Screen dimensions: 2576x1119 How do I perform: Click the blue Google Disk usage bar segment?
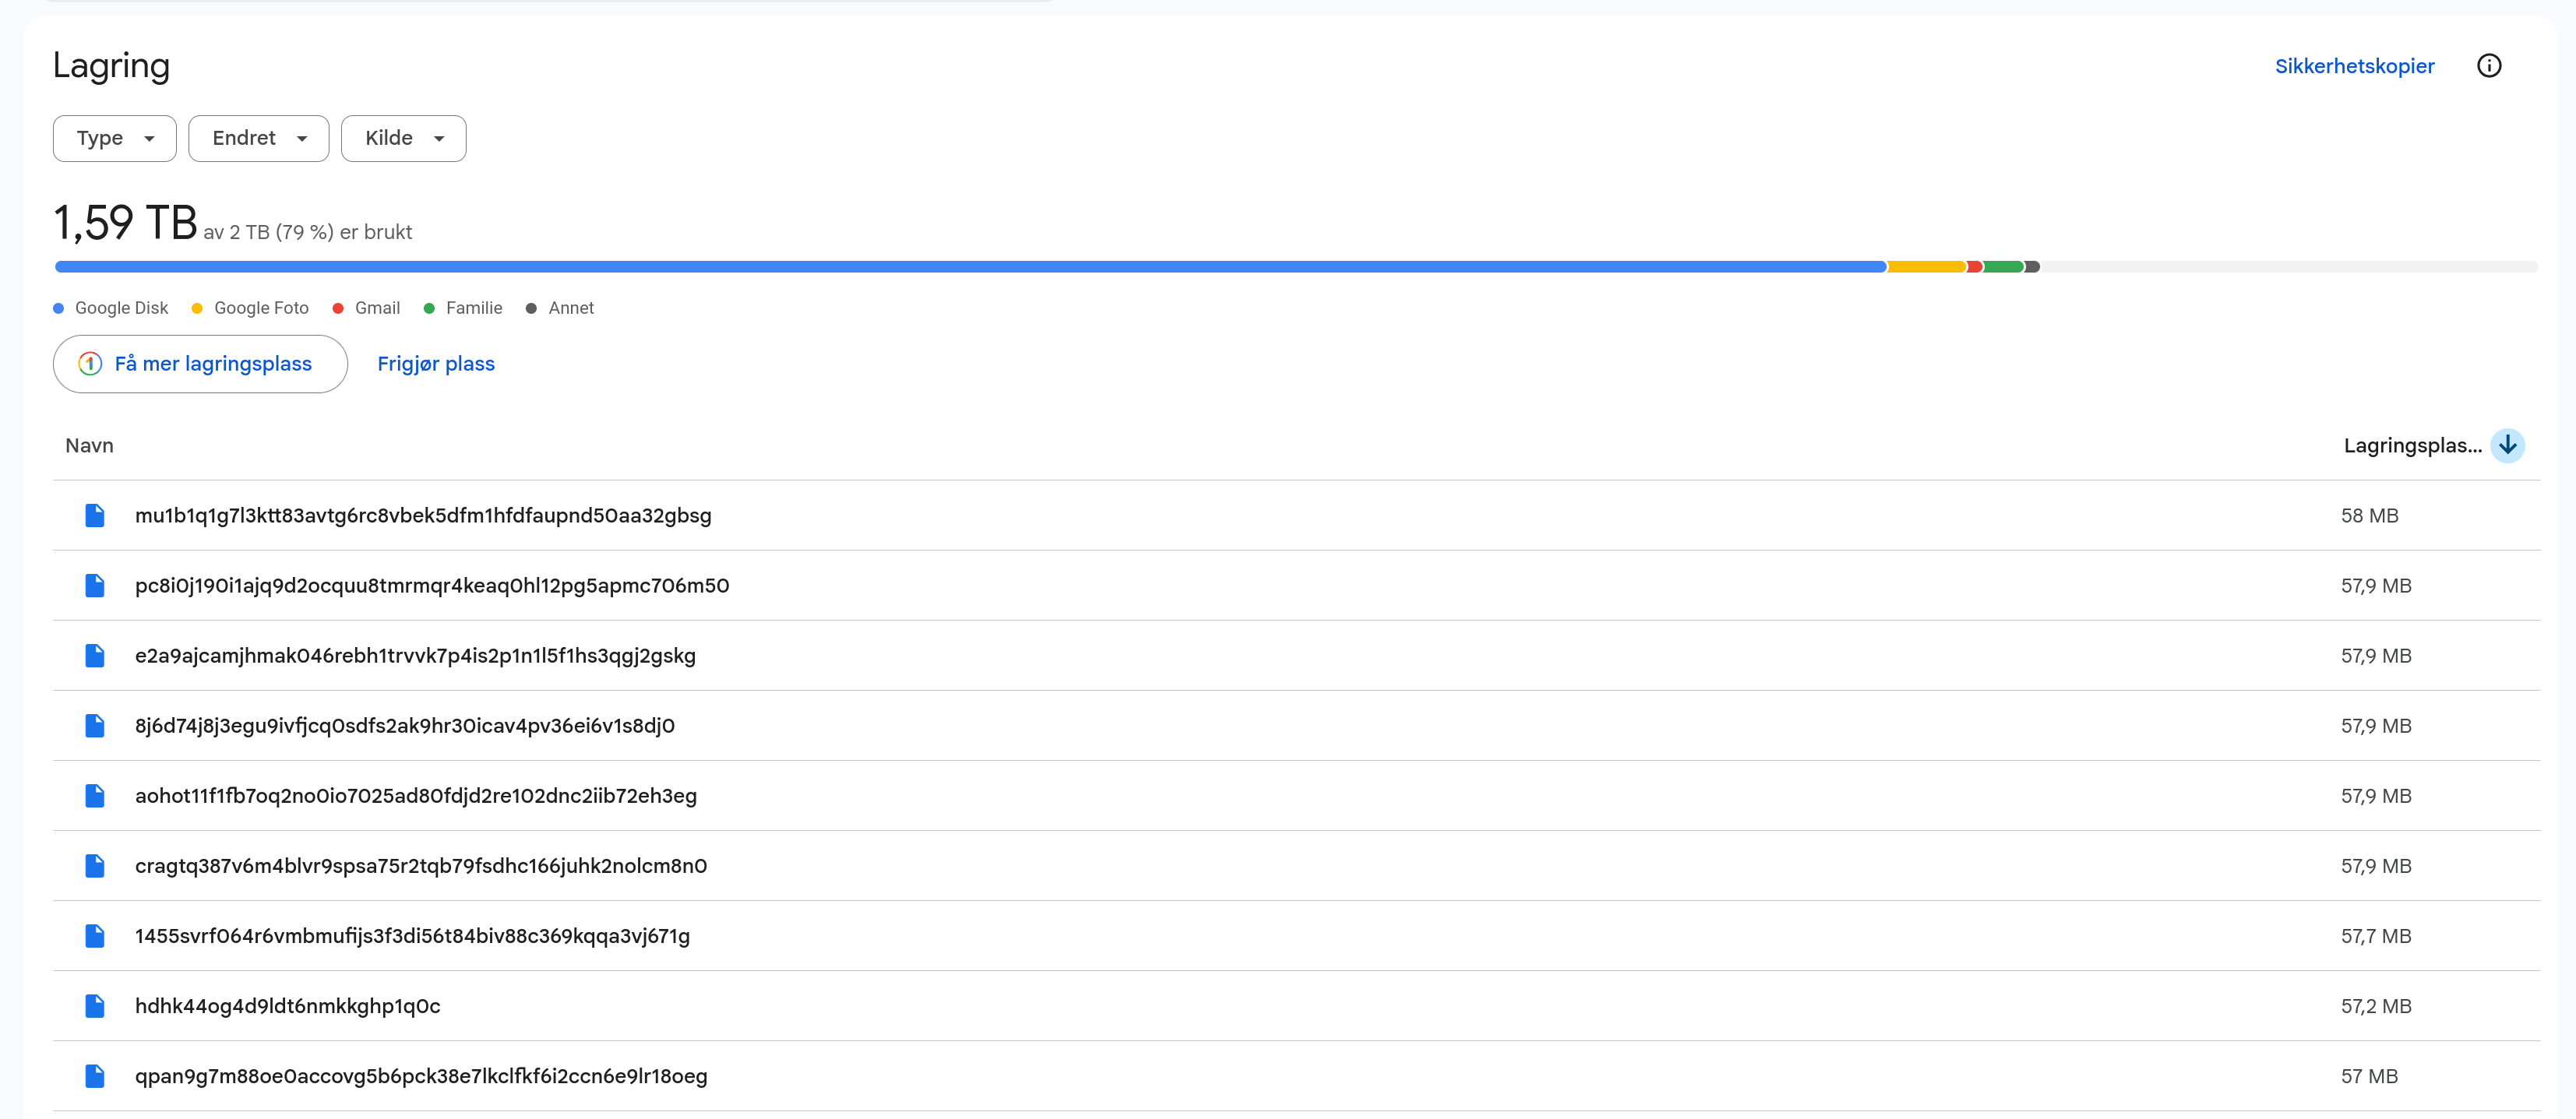tap(970, 267)
